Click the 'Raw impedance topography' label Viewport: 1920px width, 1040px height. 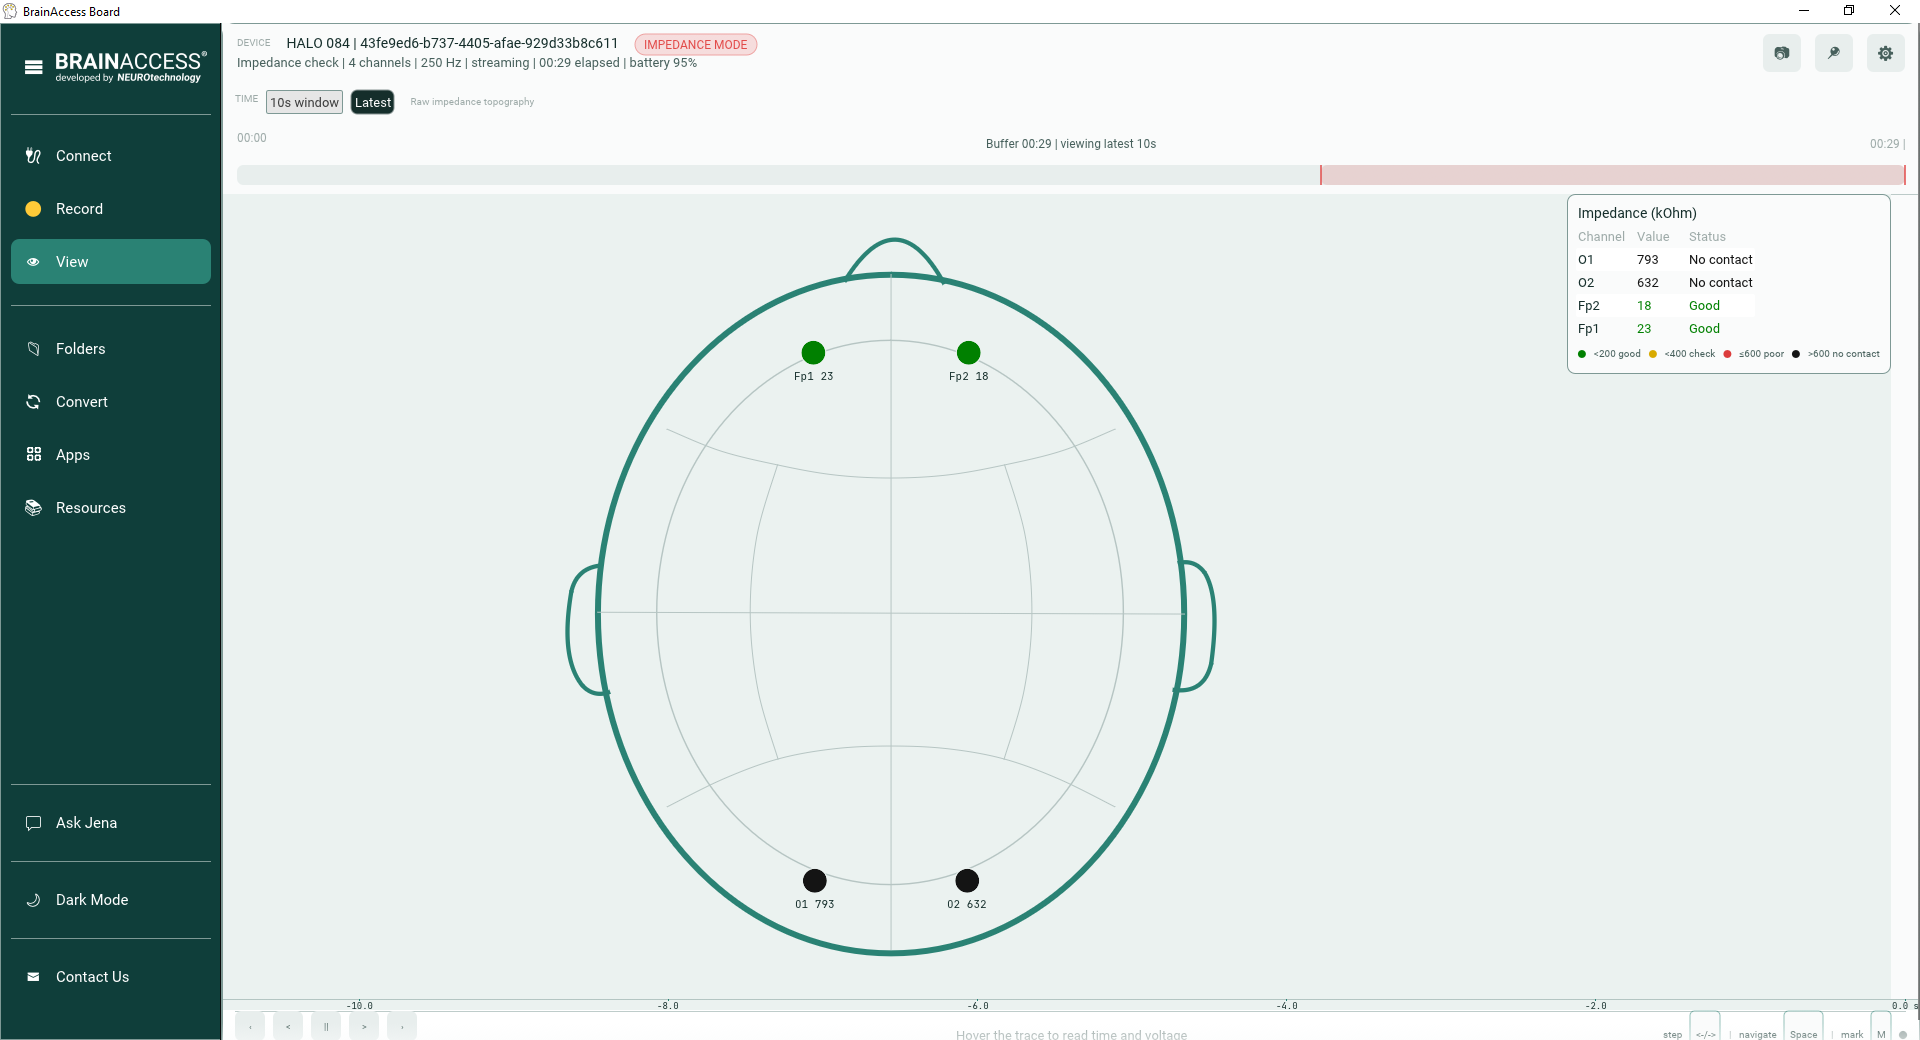(x=472, y=102)
